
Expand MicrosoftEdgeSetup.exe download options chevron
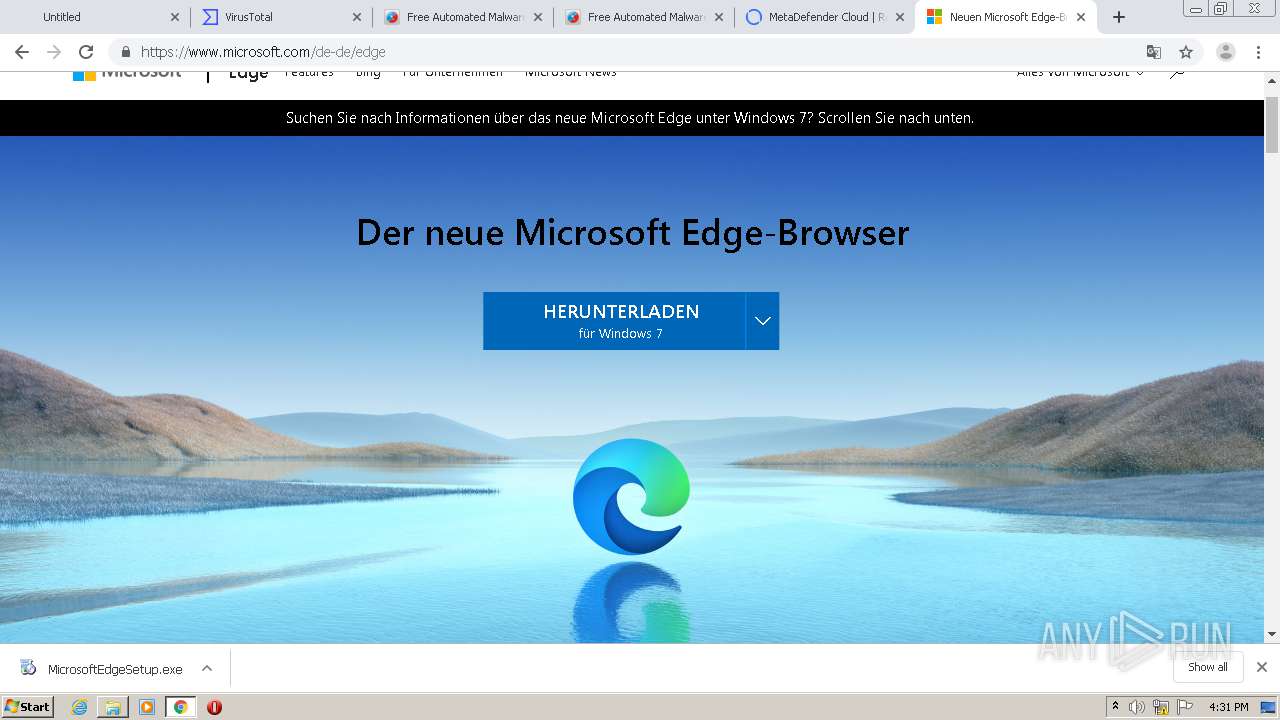click(x=207, y=668)
